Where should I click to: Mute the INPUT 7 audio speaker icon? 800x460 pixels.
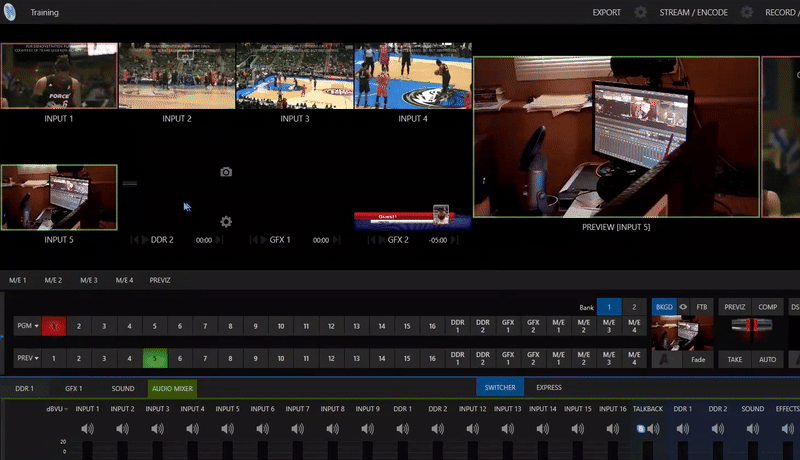tap(297, 429)
